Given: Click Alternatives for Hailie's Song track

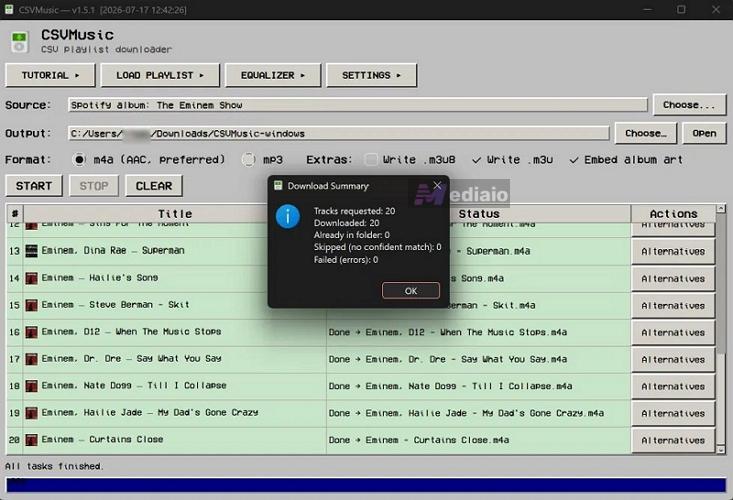Looking at the screenshot, I should [673, 279].
